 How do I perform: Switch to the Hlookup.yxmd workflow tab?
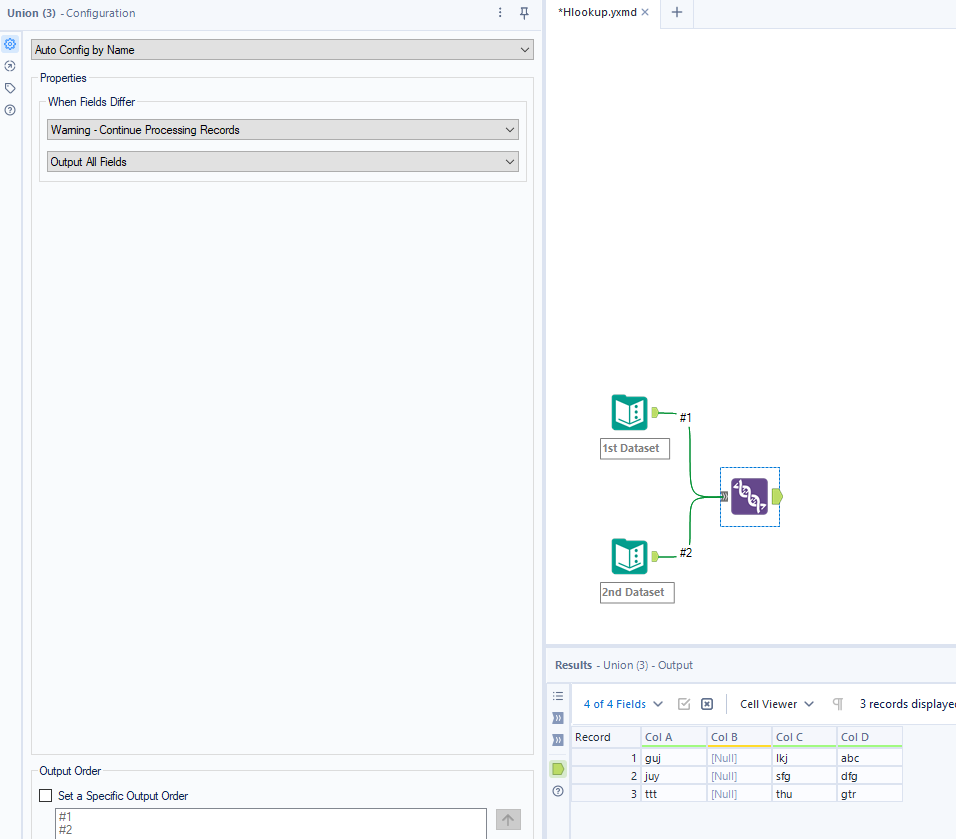click(x=597, y=14)
